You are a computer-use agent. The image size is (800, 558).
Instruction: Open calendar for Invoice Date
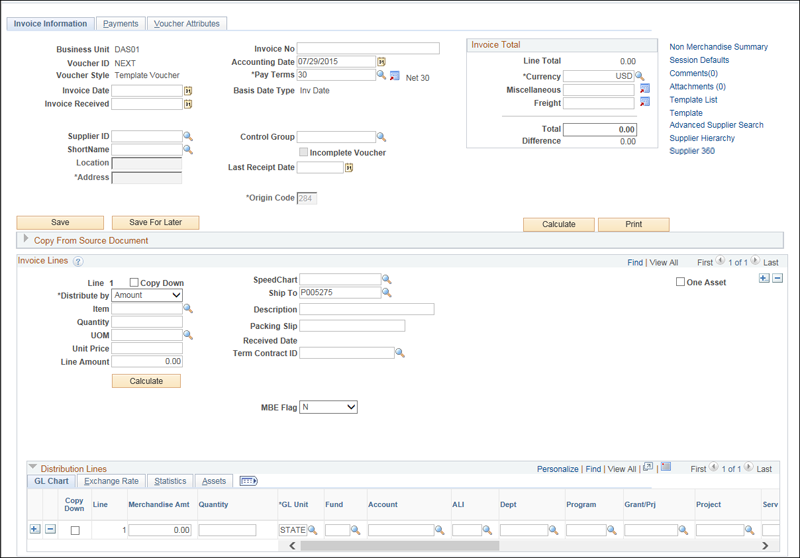[x=188, y=91]
